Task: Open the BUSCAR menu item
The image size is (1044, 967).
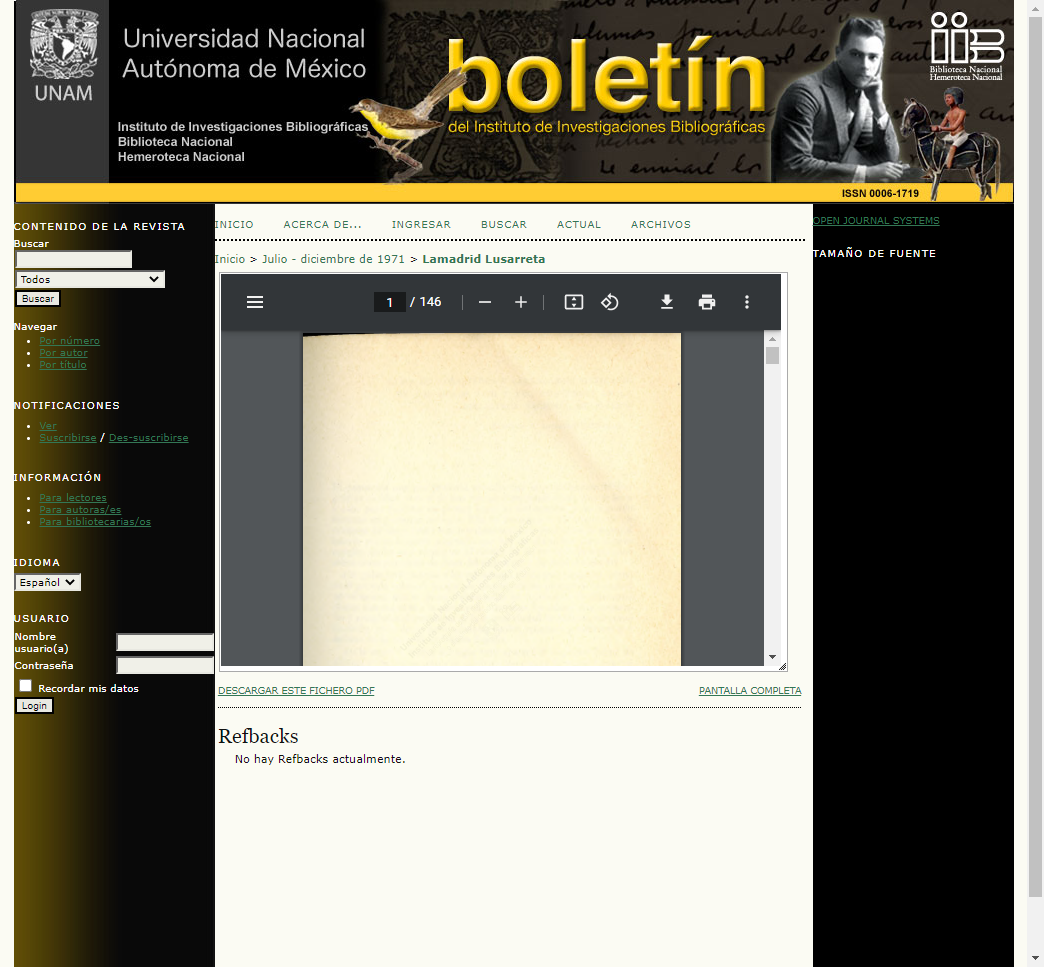Action: (x=503, y=225)
